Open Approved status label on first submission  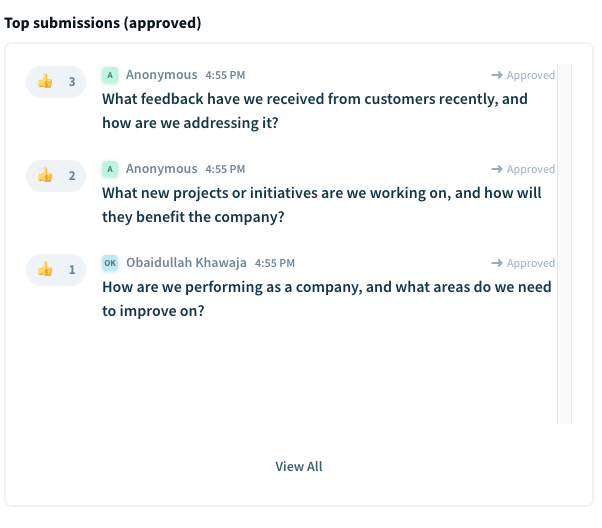click(x=531, y=75)
